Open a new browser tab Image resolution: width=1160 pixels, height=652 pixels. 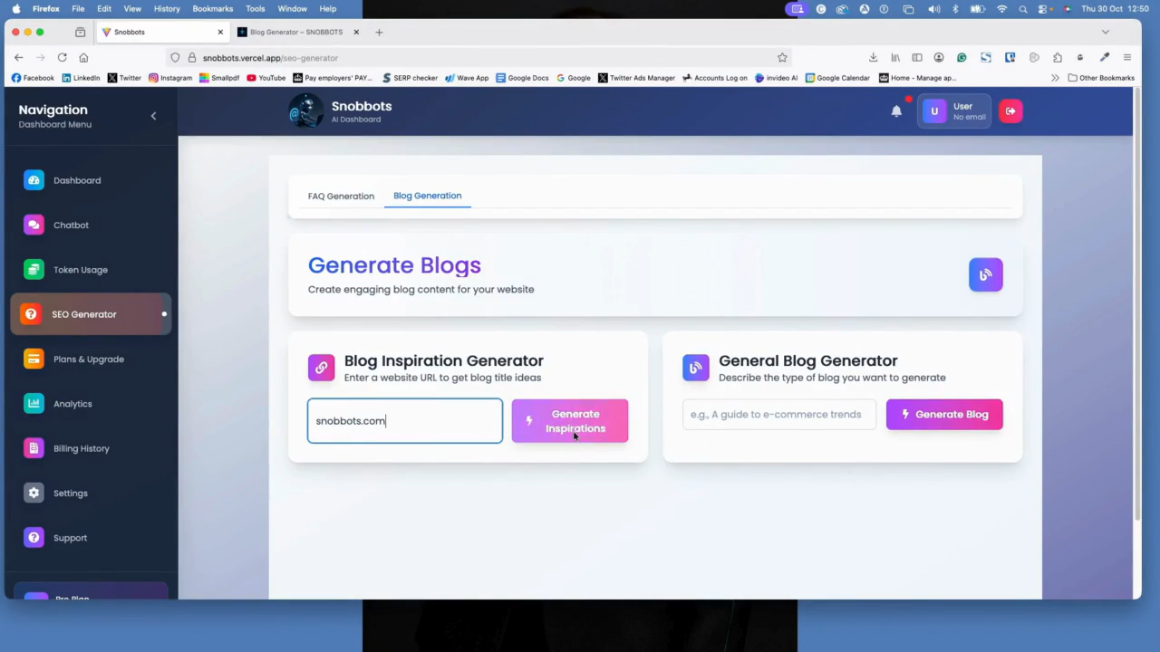pyautogui.click(x=379, y=33)
